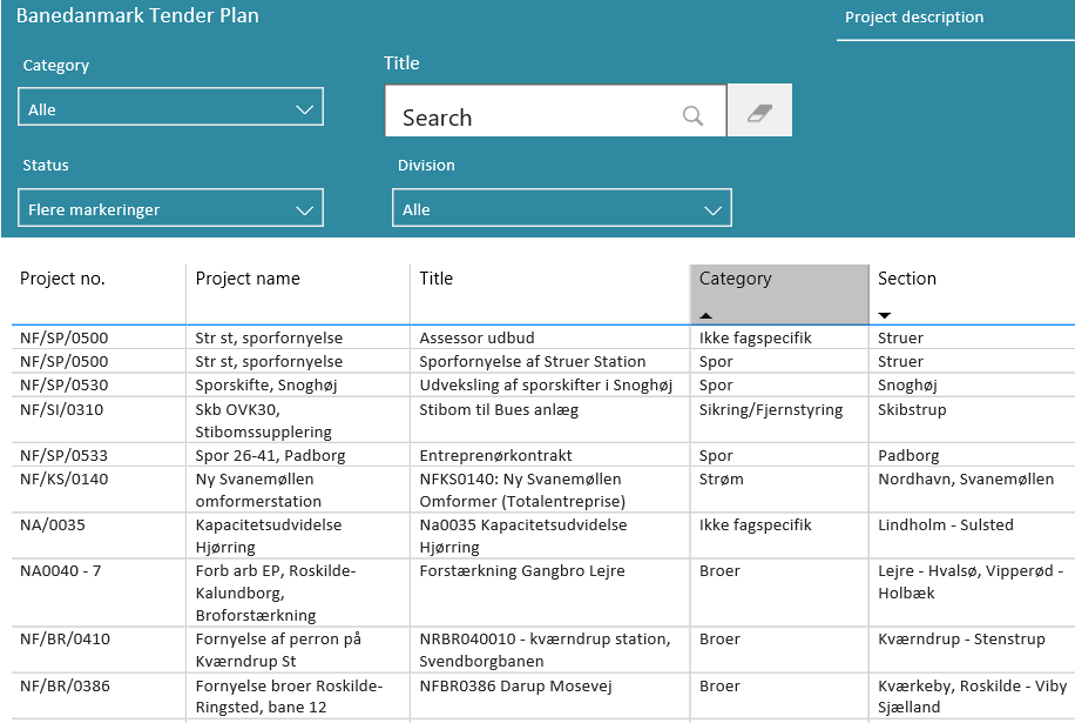Click the Forstærkning Gangbro Lejre entry
The height and width of the screenshot is (723, 1075).
(521, 571)
